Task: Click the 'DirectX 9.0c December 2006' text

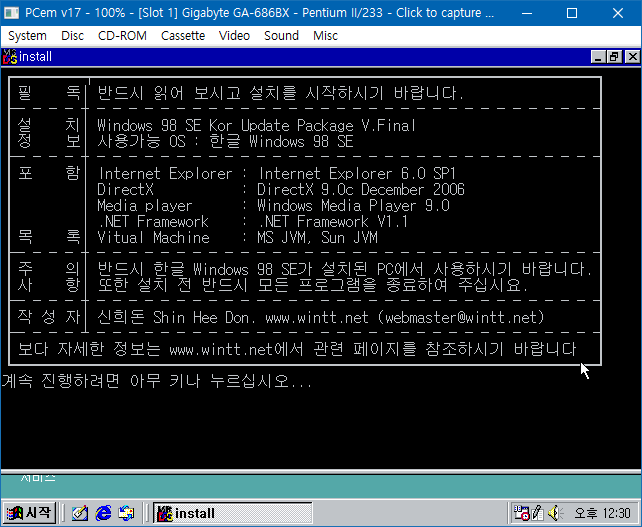Action: (x=361, y=190)
